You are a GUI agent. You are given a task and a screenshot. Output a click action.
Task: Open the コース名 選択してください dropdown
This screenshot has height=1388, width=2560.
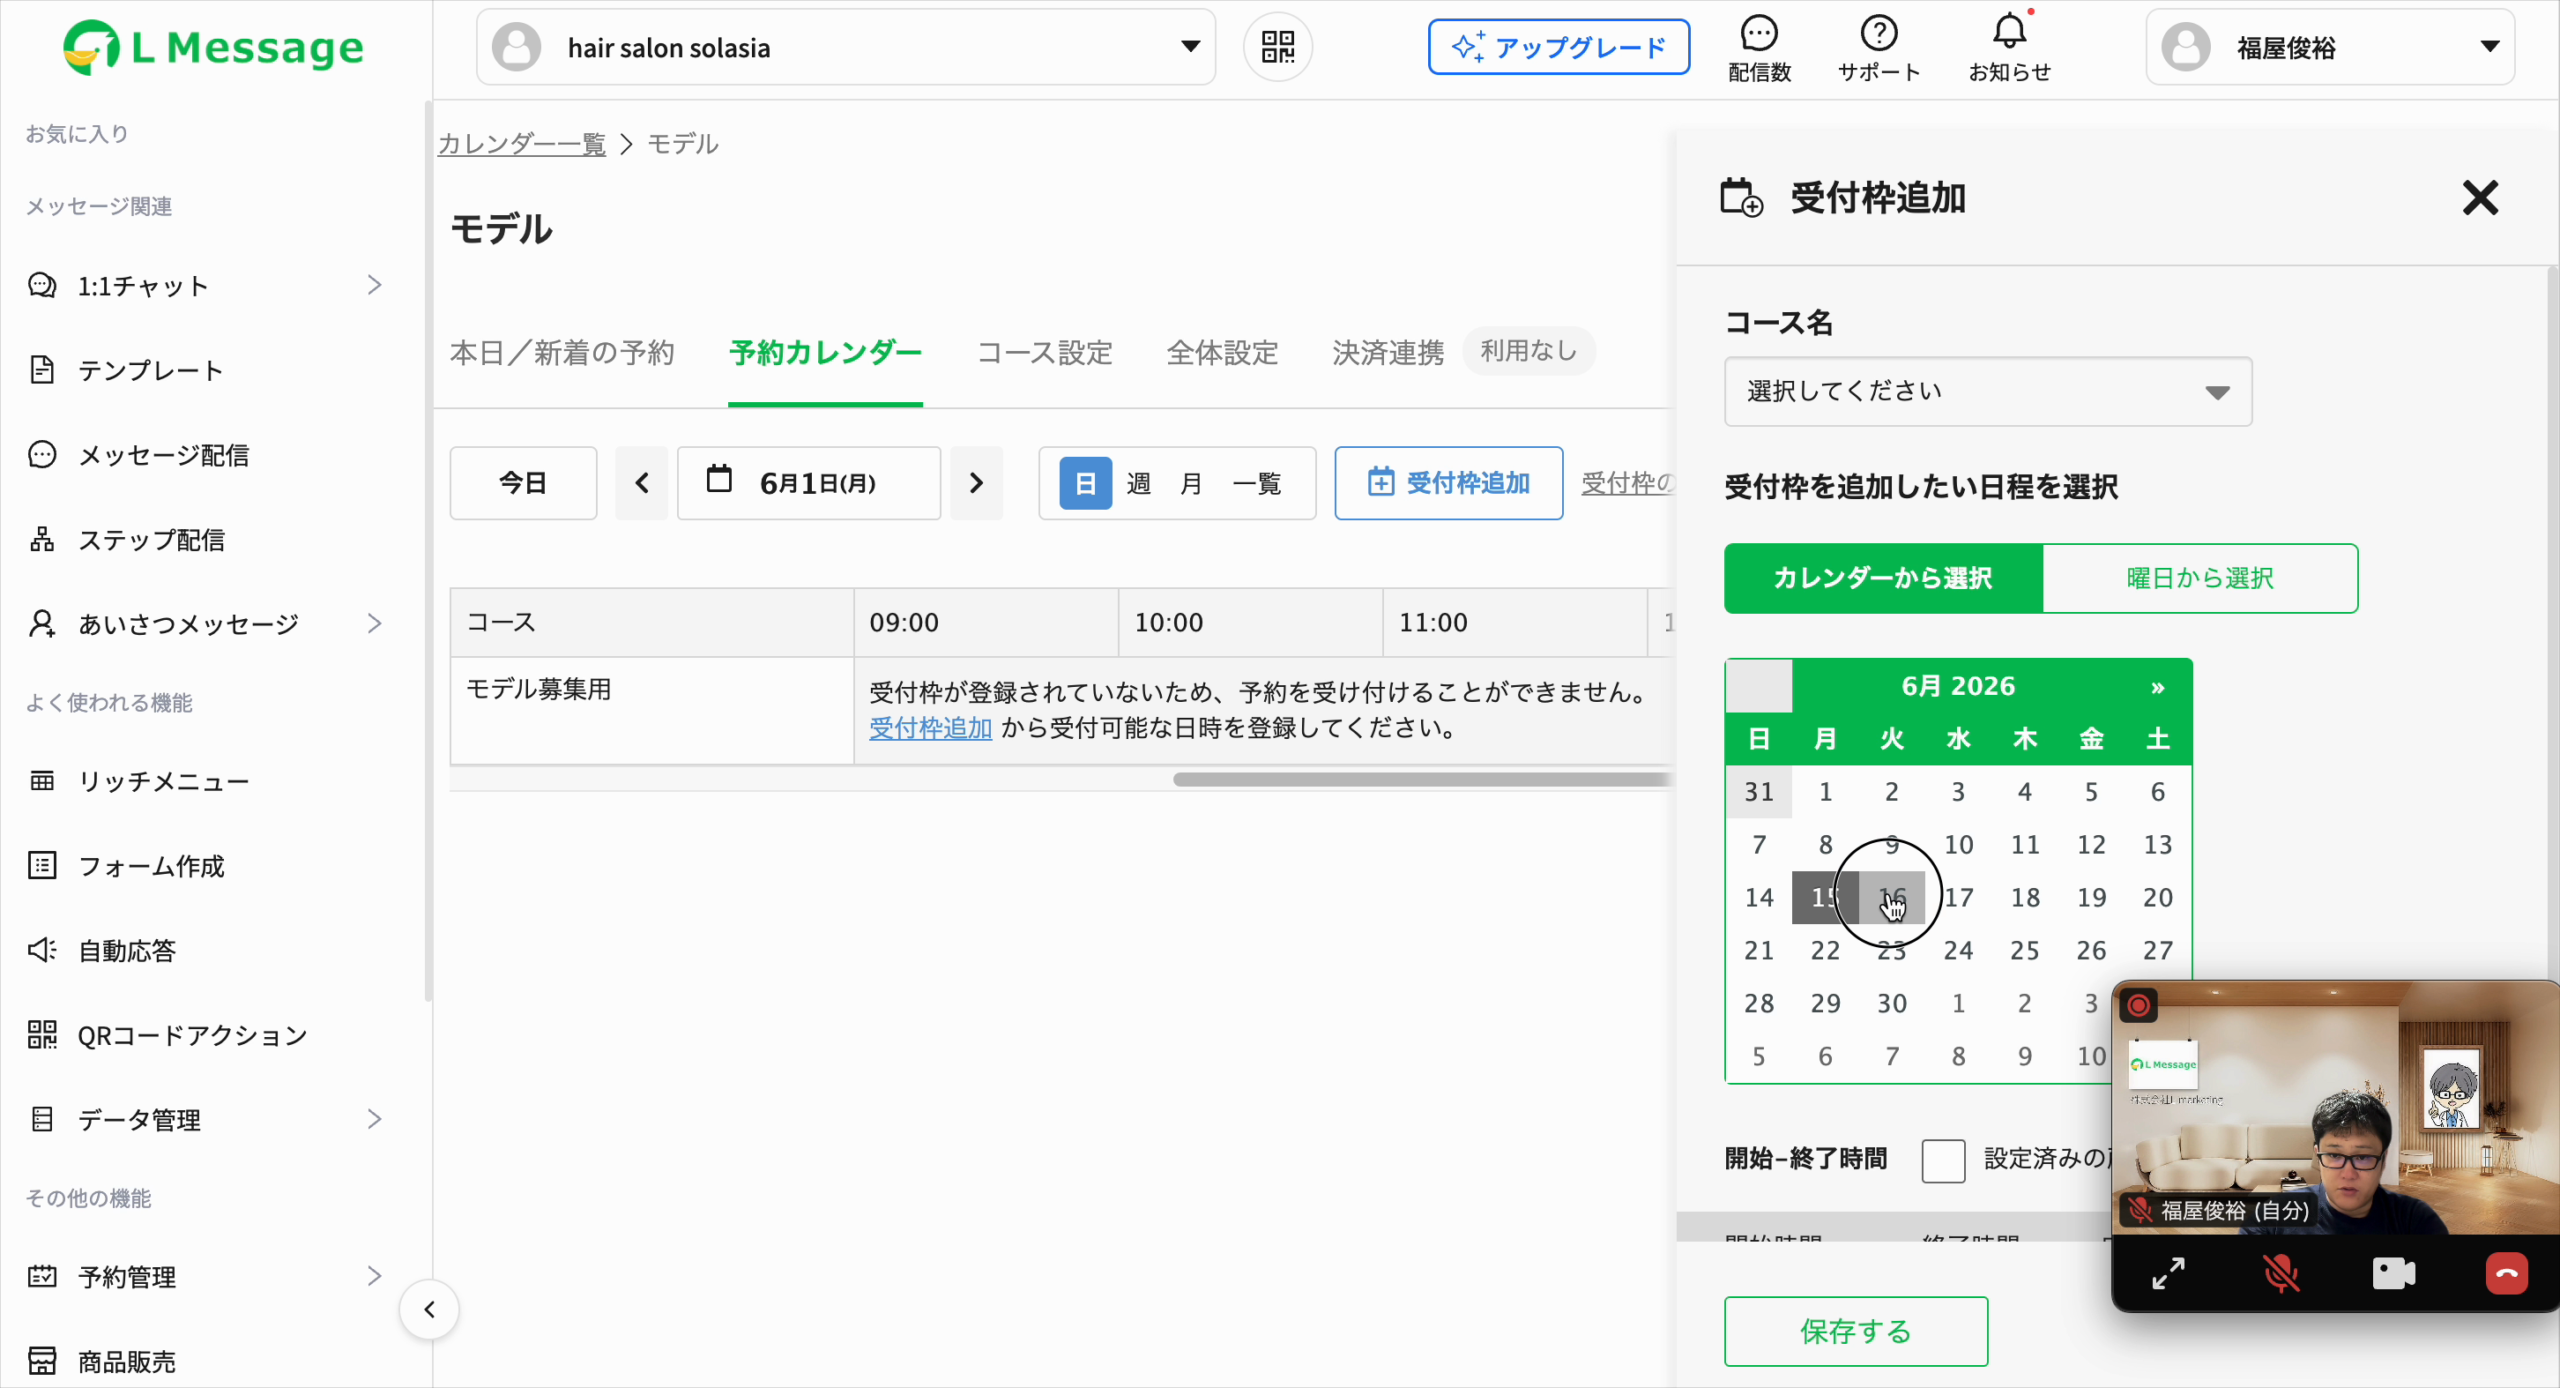1988,391
